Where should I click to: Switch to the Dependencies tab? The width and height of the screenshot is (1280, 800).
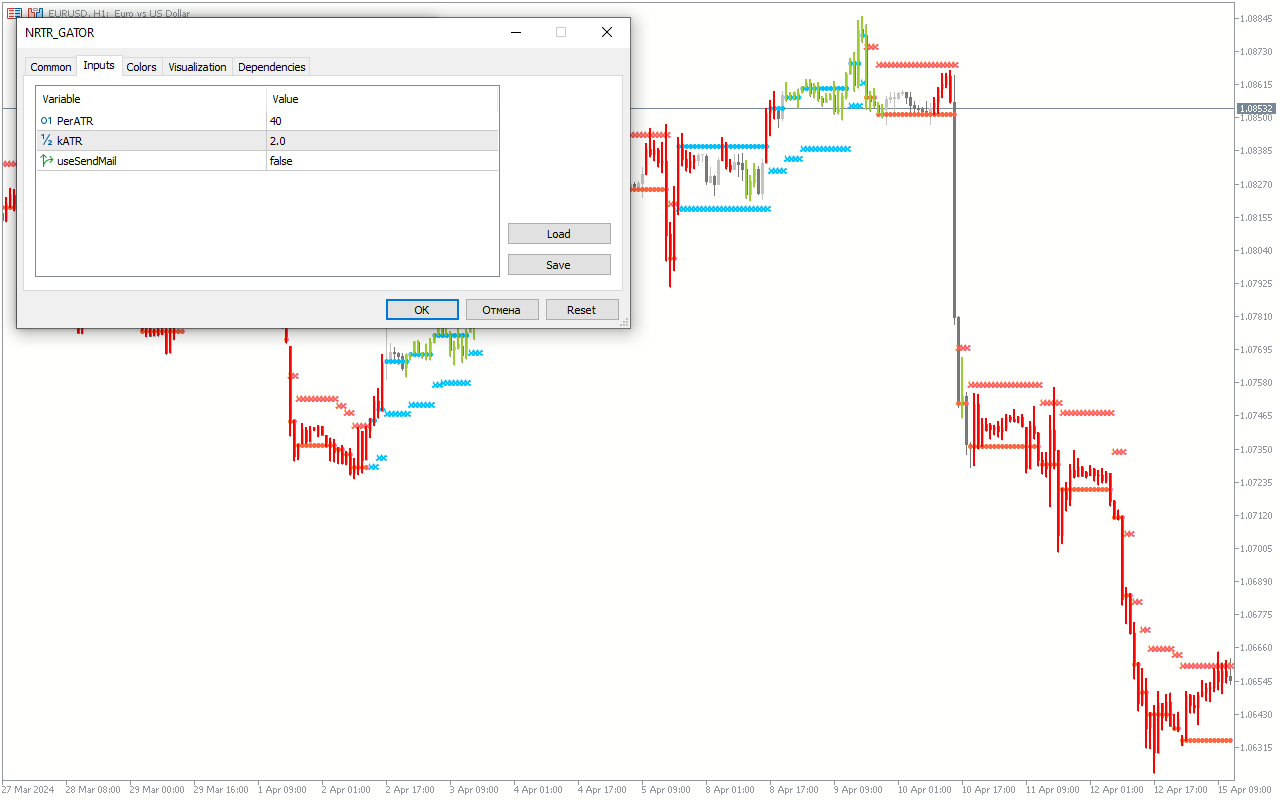[272, 67]
